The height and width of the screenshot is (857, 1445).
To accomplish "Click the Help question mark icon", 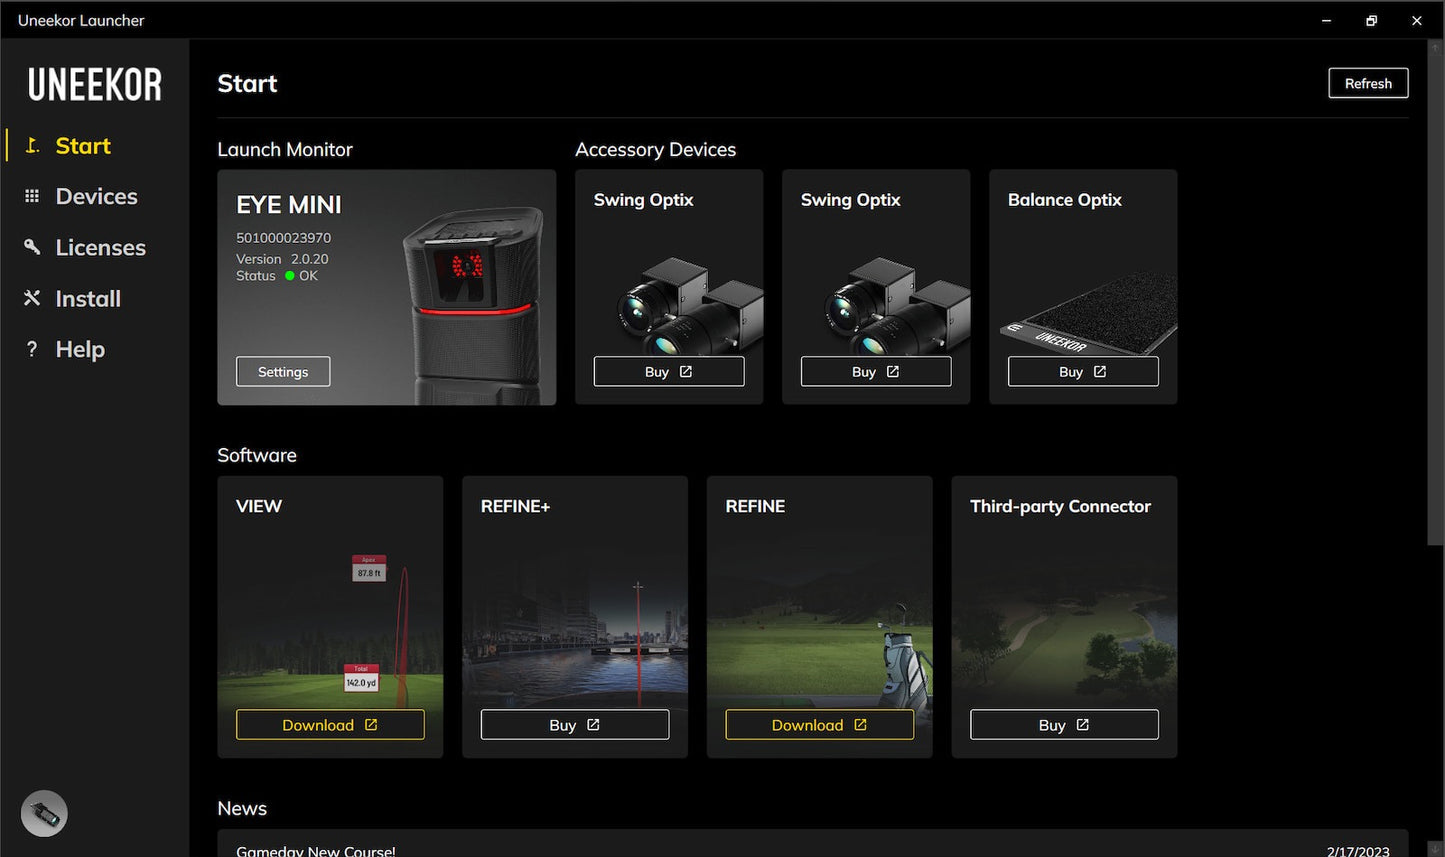I will click(x=32, y=349).
